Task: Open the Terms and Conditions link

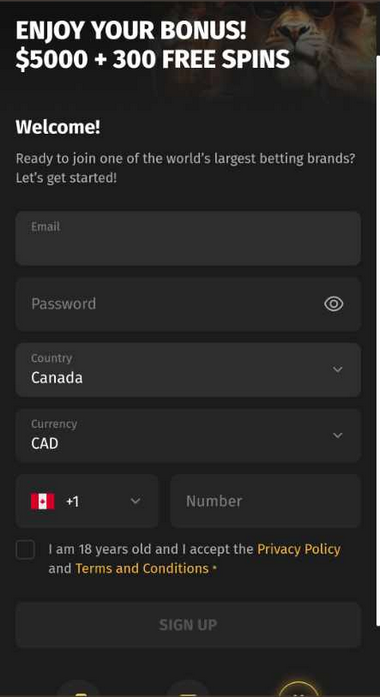Action: click(142, 569)
